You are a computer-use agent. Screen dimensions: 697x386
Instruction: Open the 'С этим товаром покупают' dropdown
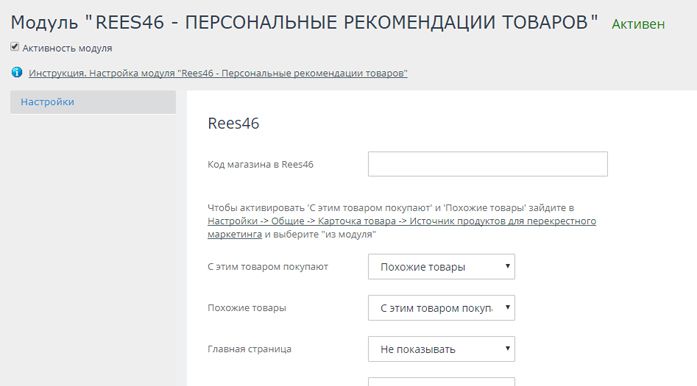click(441, 267)
